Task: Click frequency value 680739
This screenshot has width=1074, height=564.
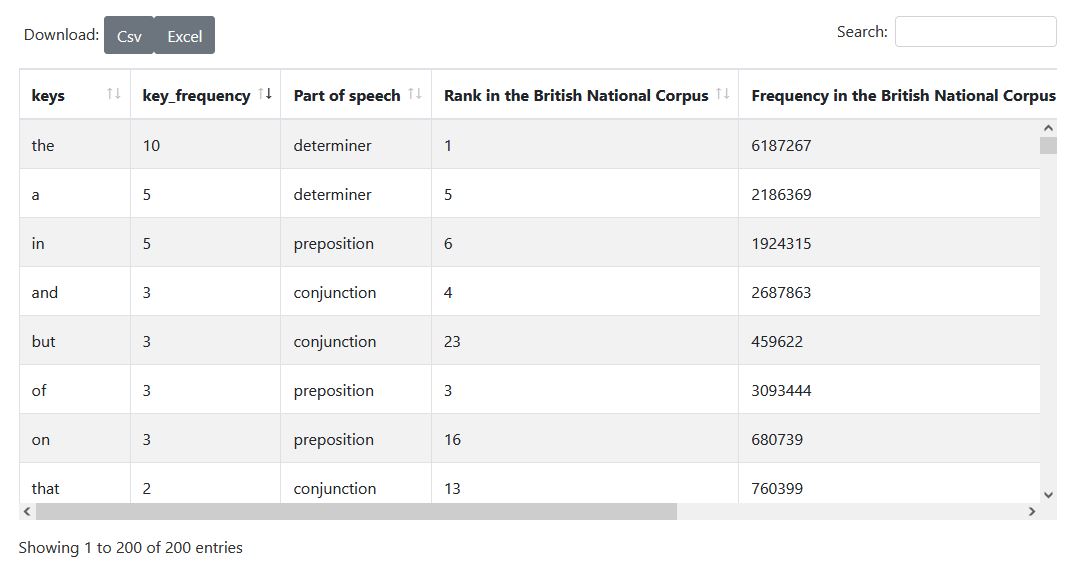Action: pyautogui.click(x=777, y=440)
